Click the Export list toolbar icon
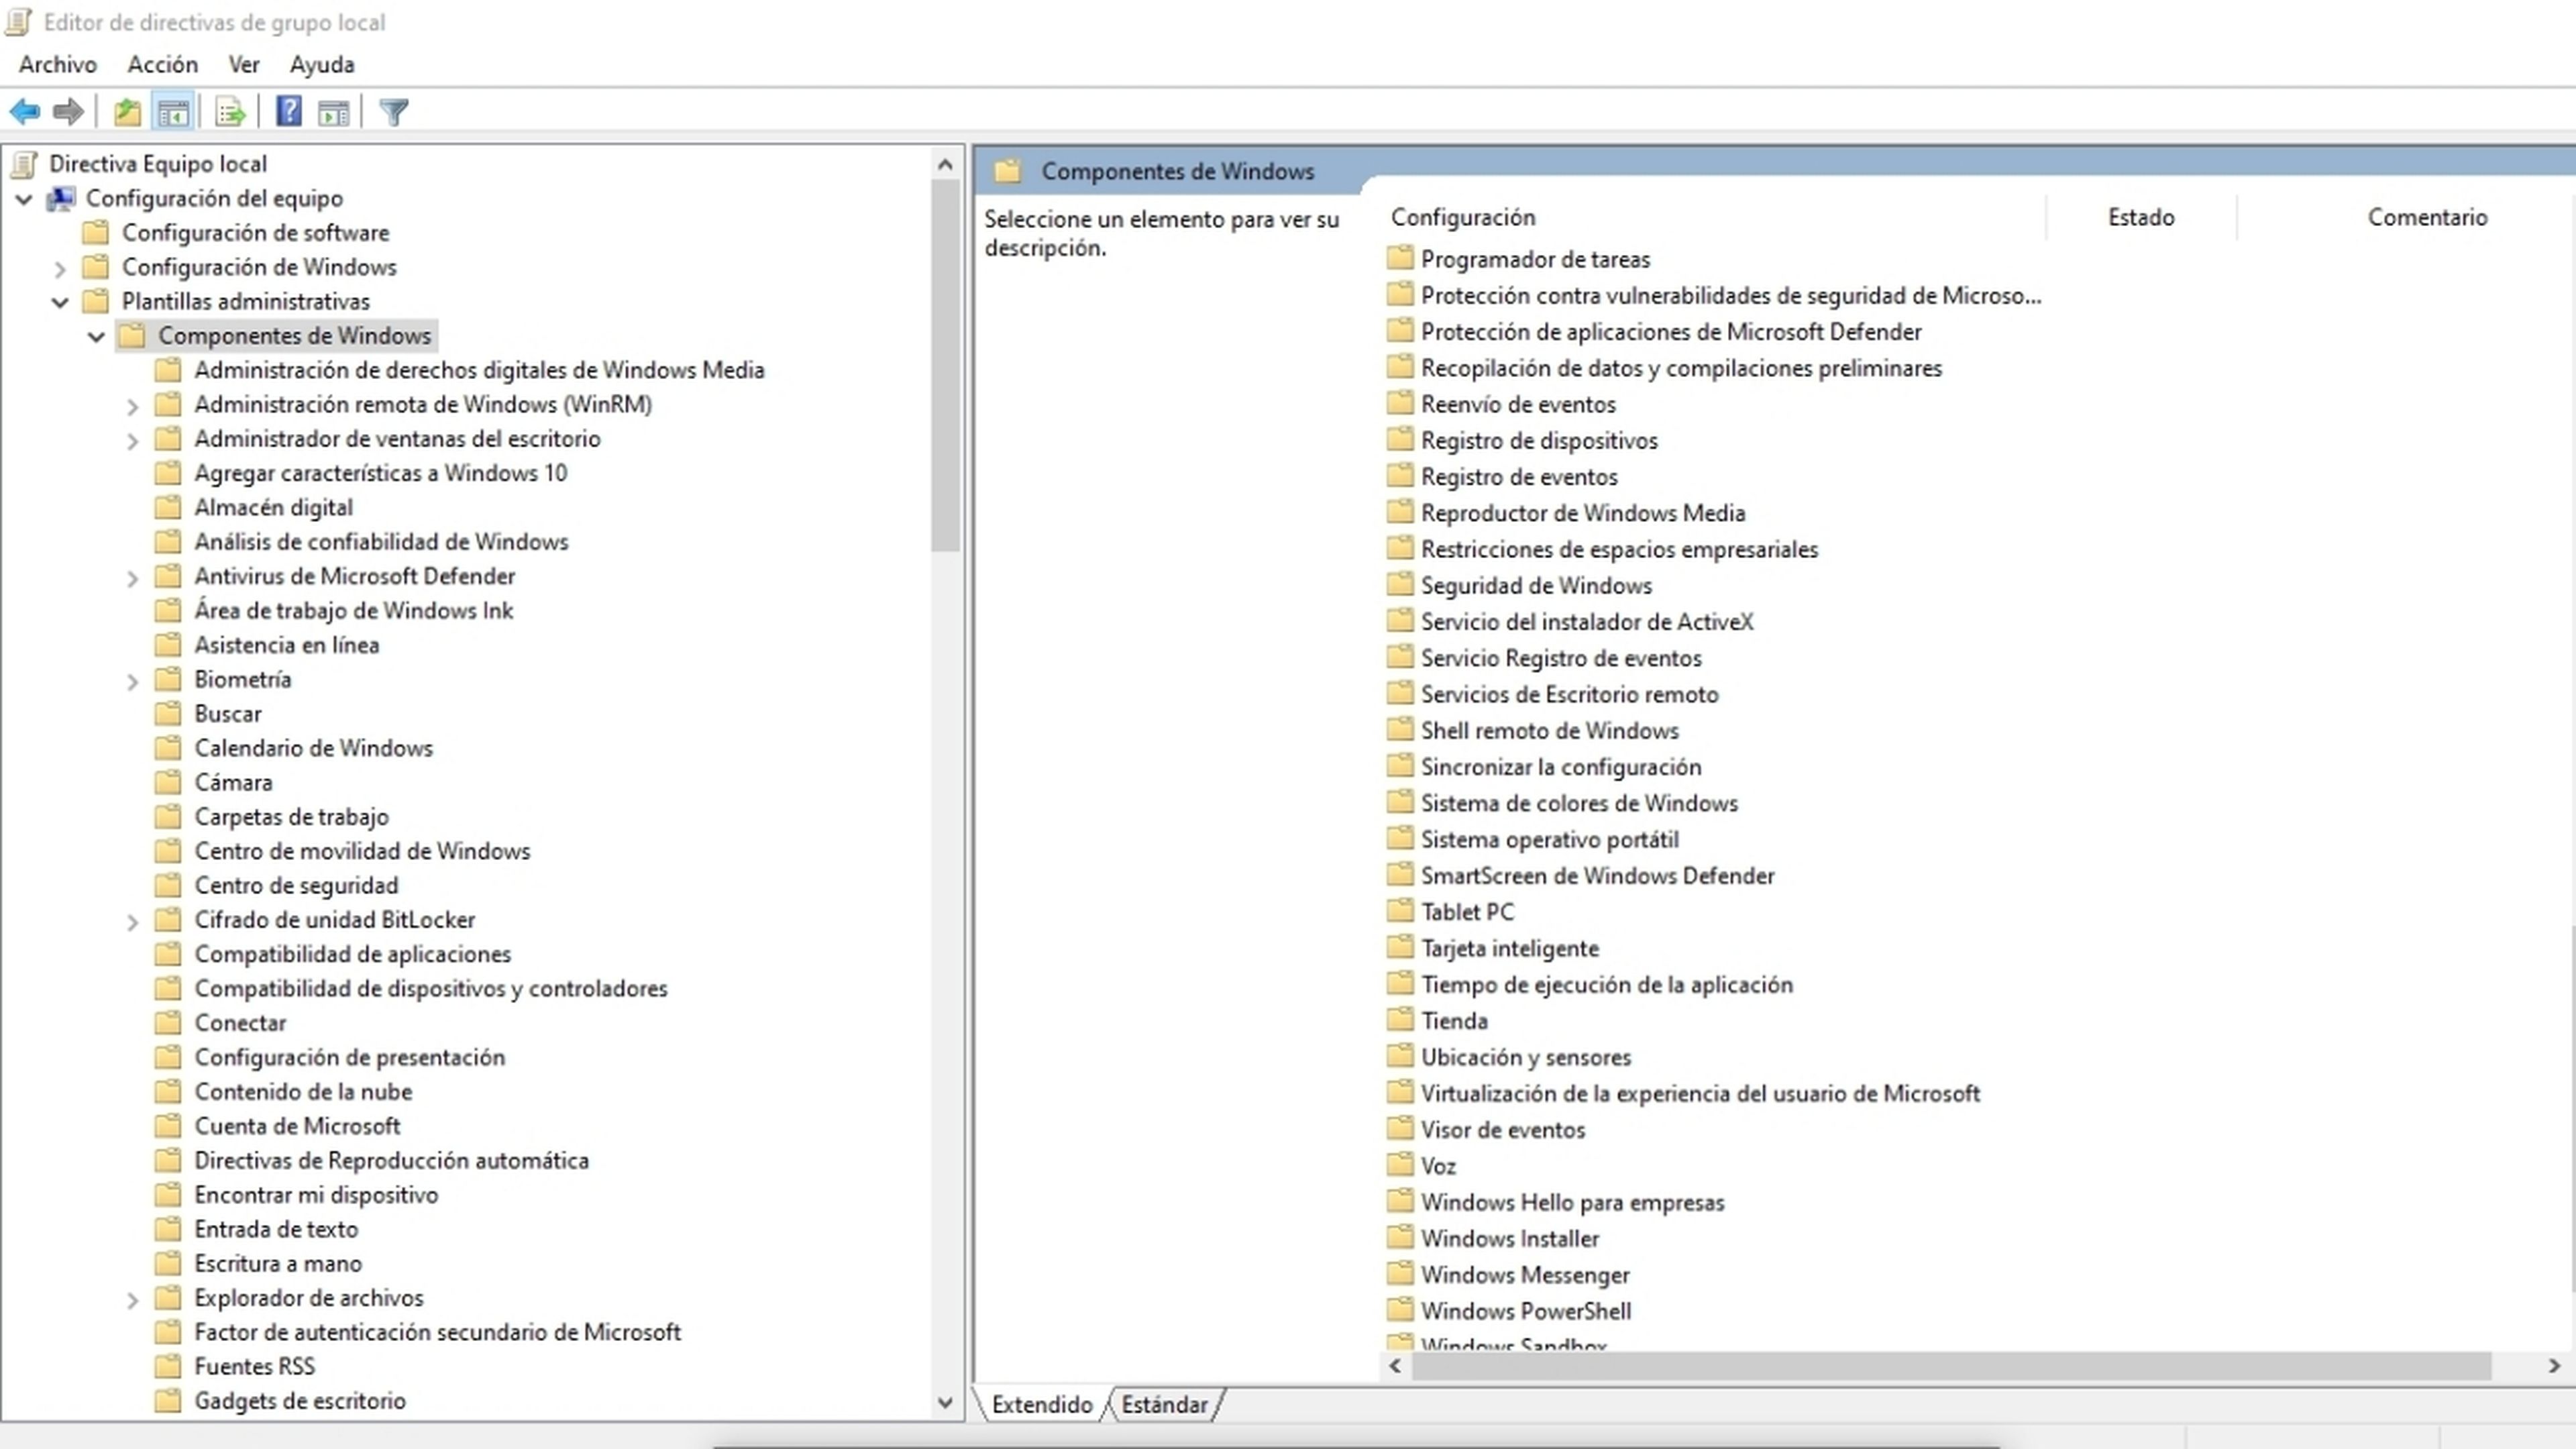Viewport: 2576px width, 1449px height. [x=230, y=112]
